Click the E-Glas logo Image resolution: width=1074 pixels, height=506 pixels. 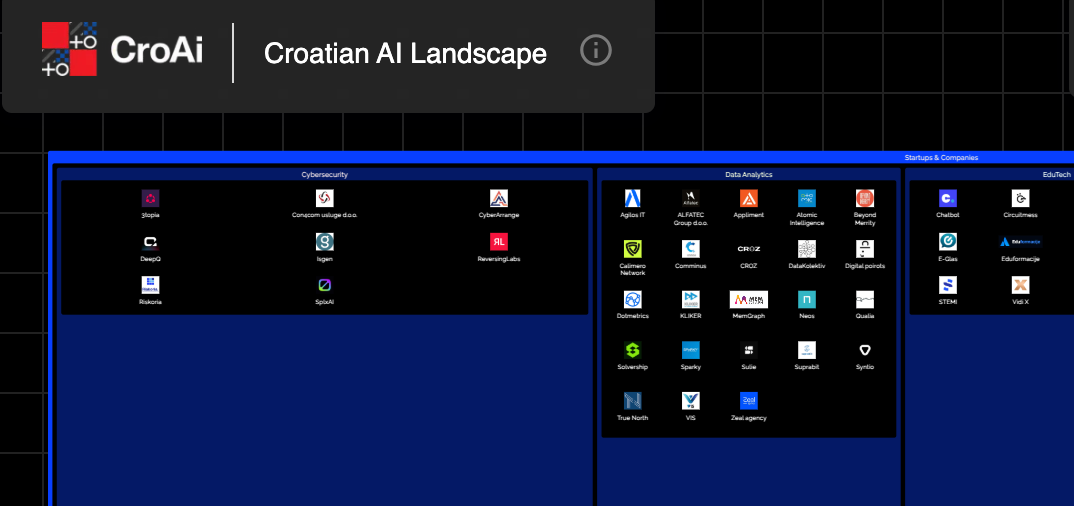tap(948, 242)
